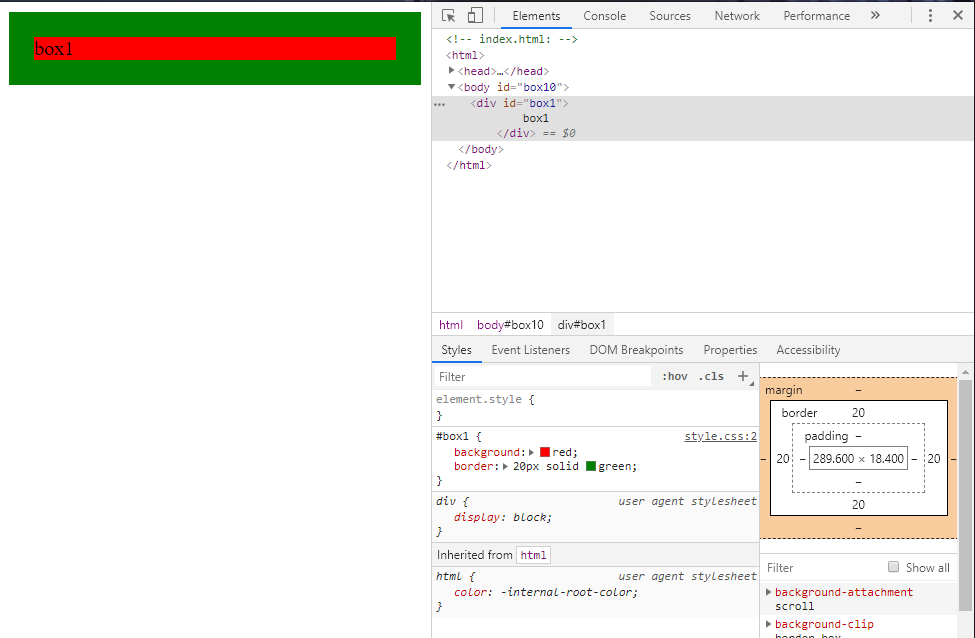Enable the Show all checkbox
This screenshot has width=975, height=638.
pyautogui.click(x=894, y=566)
